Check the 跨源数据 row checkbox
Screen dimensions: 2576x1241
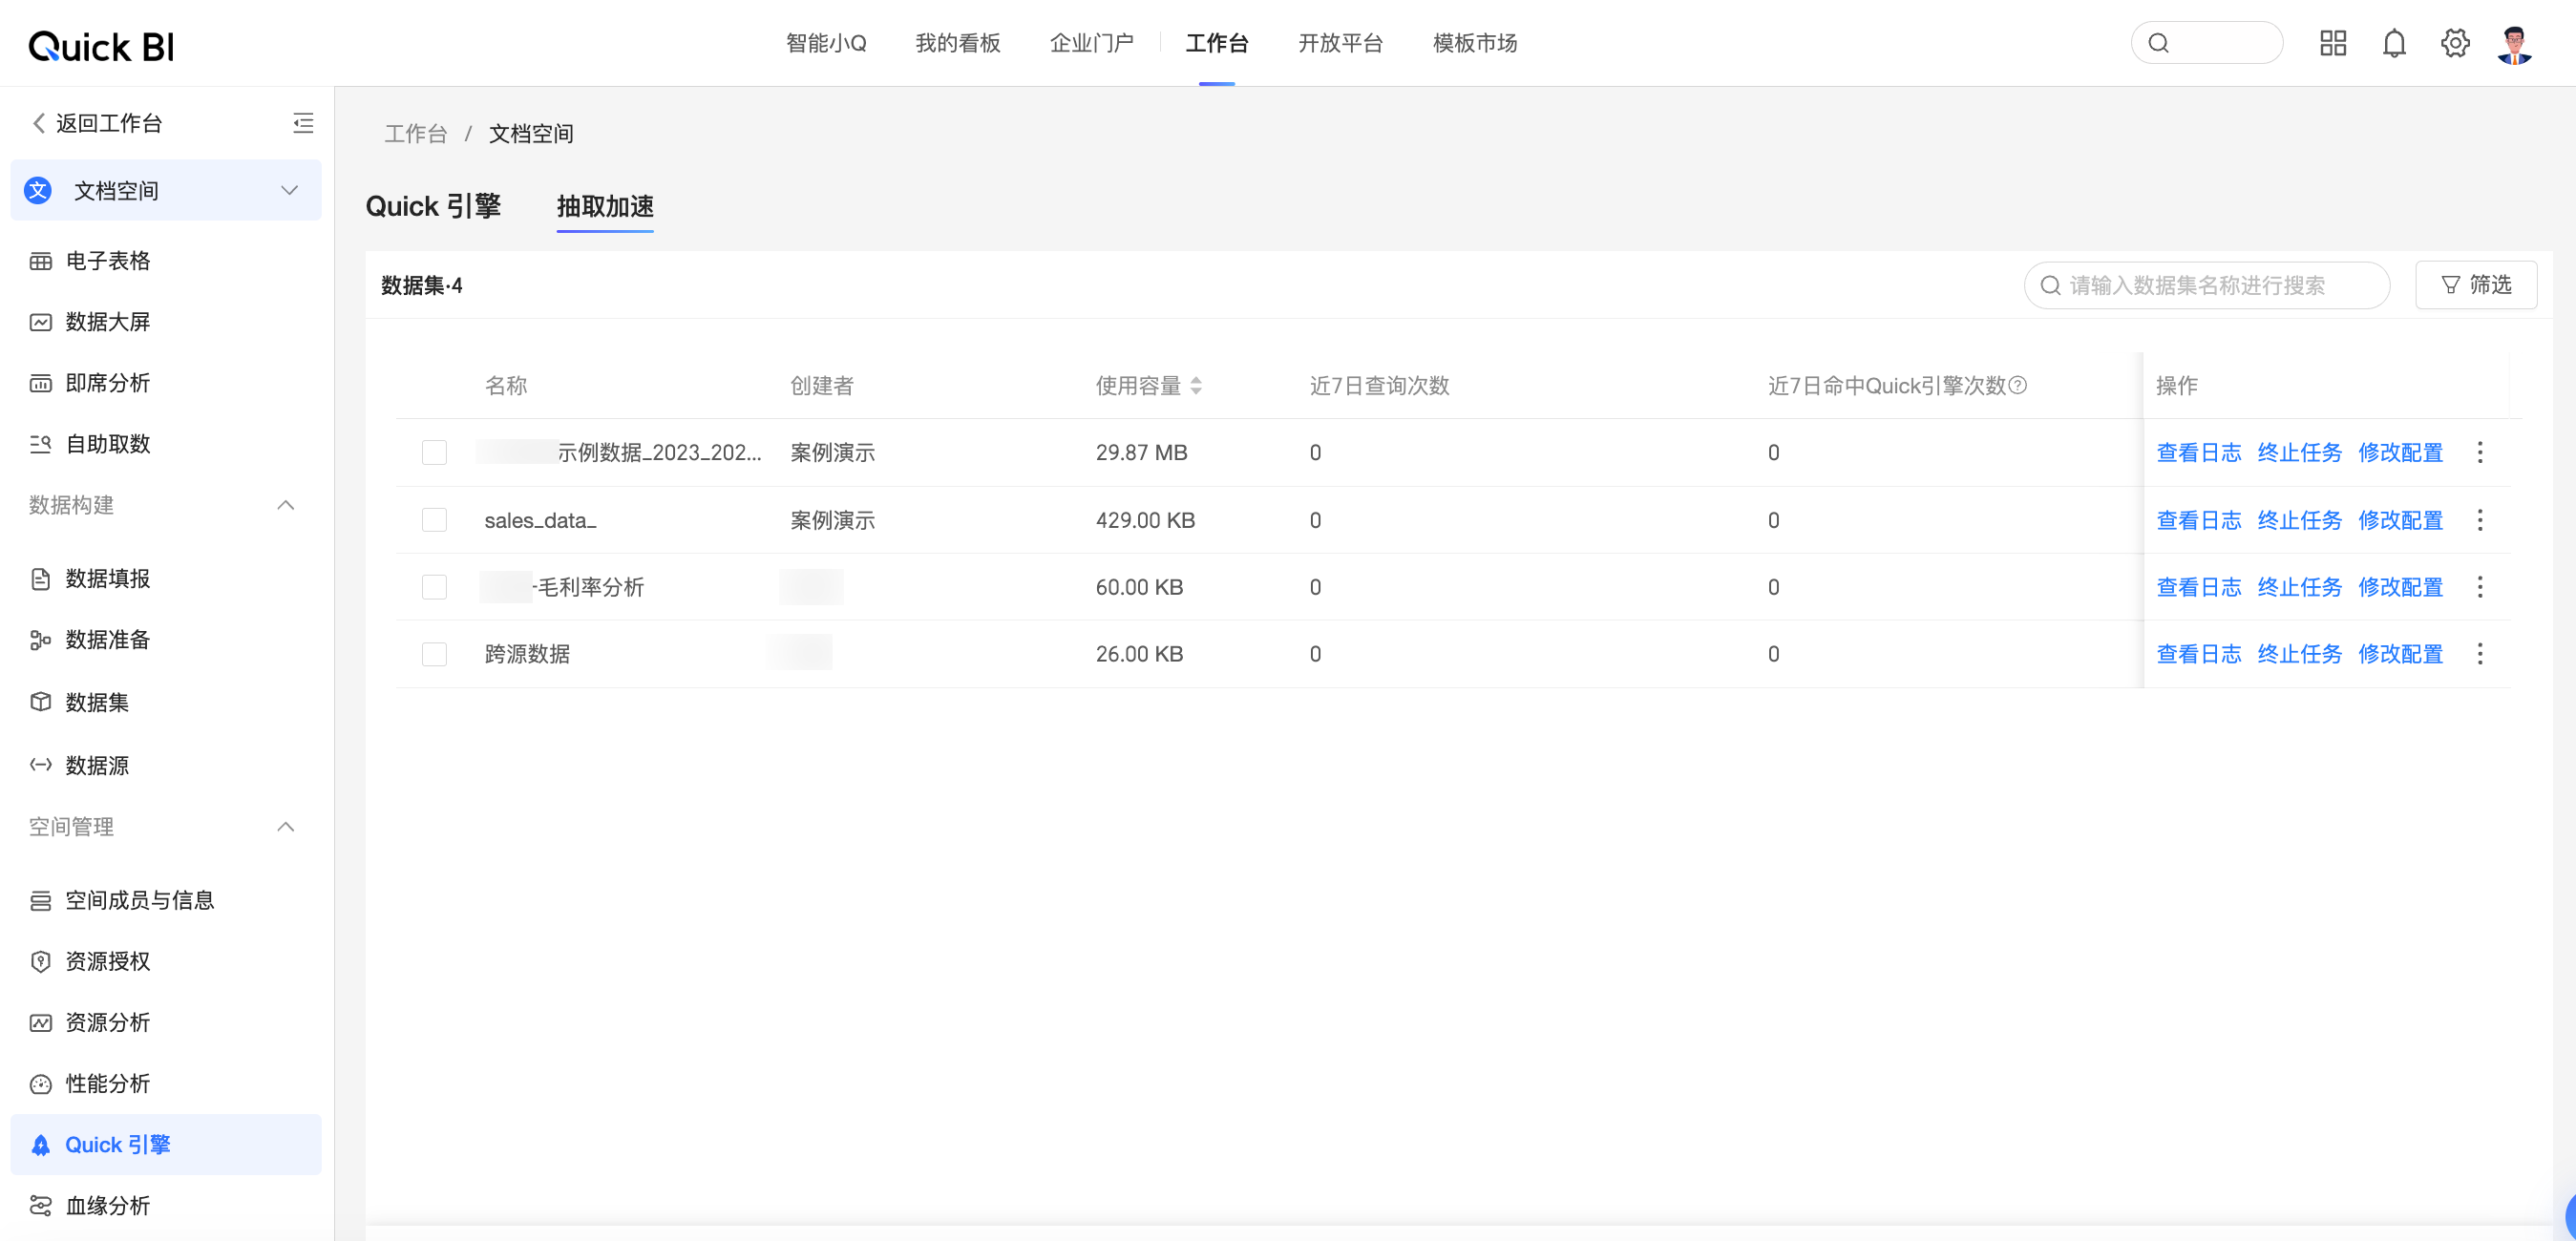coord(434,654)
